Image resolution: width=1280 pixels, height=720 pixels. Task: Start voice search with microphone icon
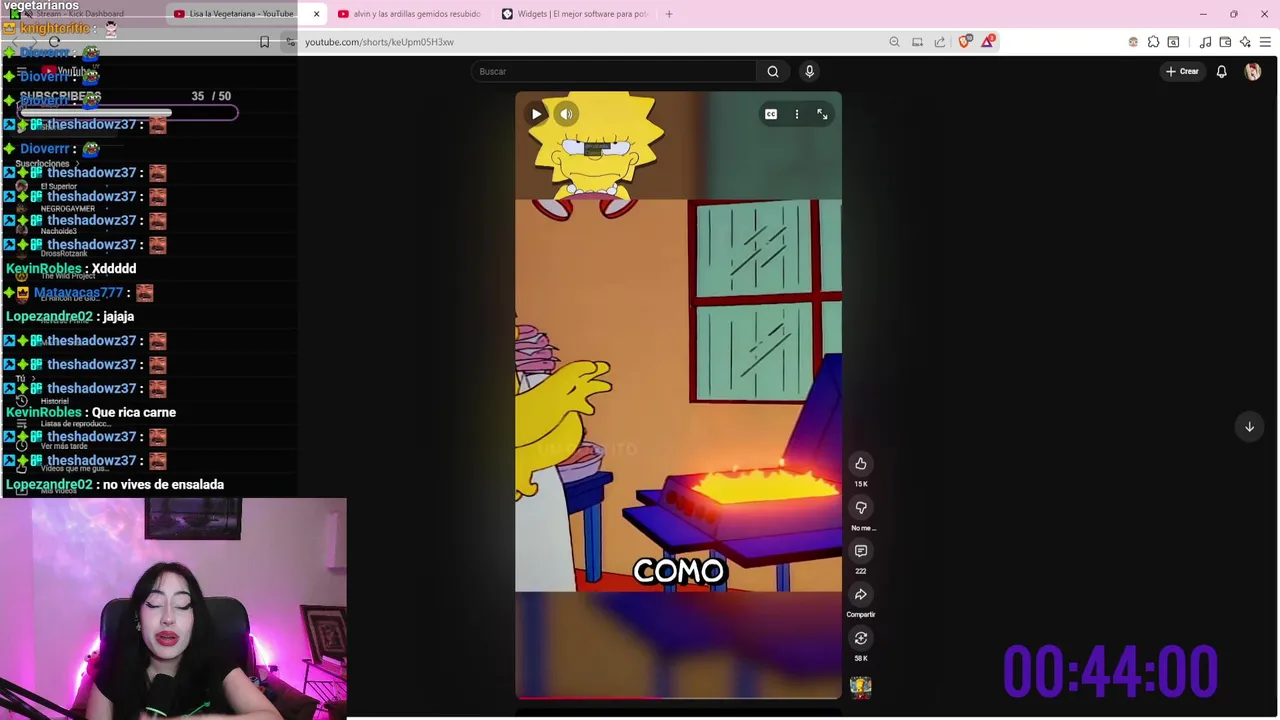point(809,71)
